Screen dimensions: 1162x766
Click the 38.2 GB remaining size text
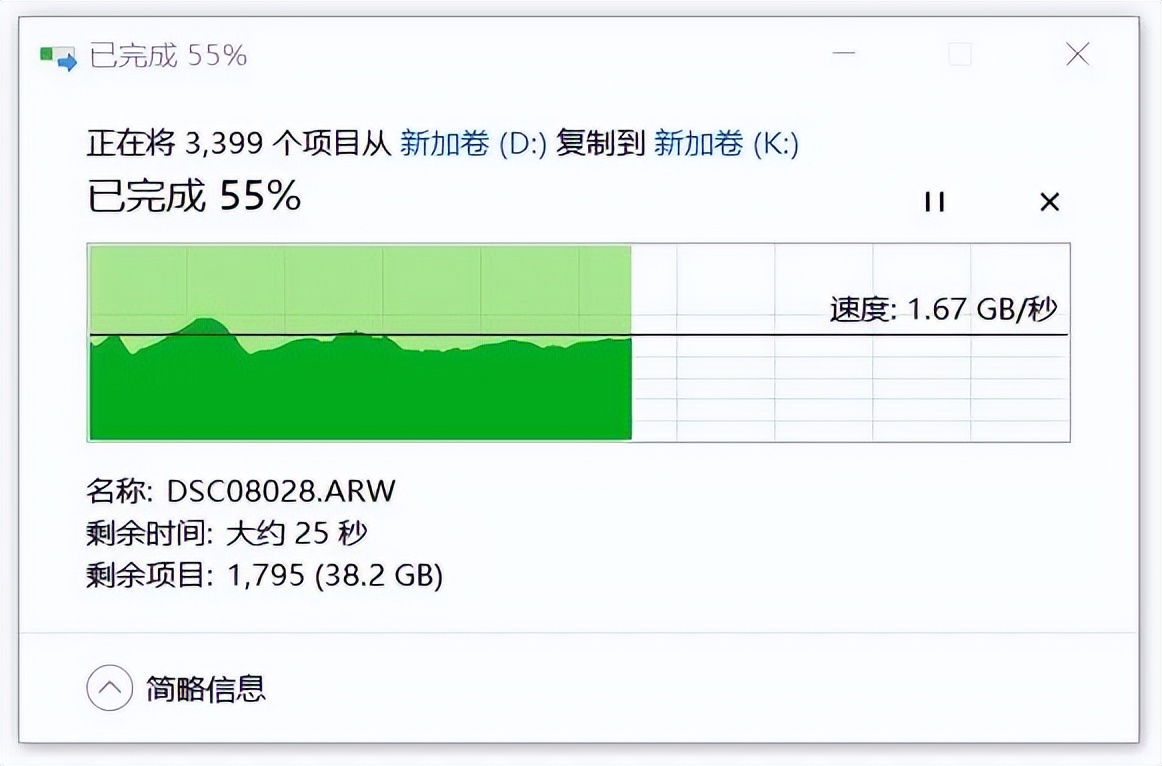378,575
